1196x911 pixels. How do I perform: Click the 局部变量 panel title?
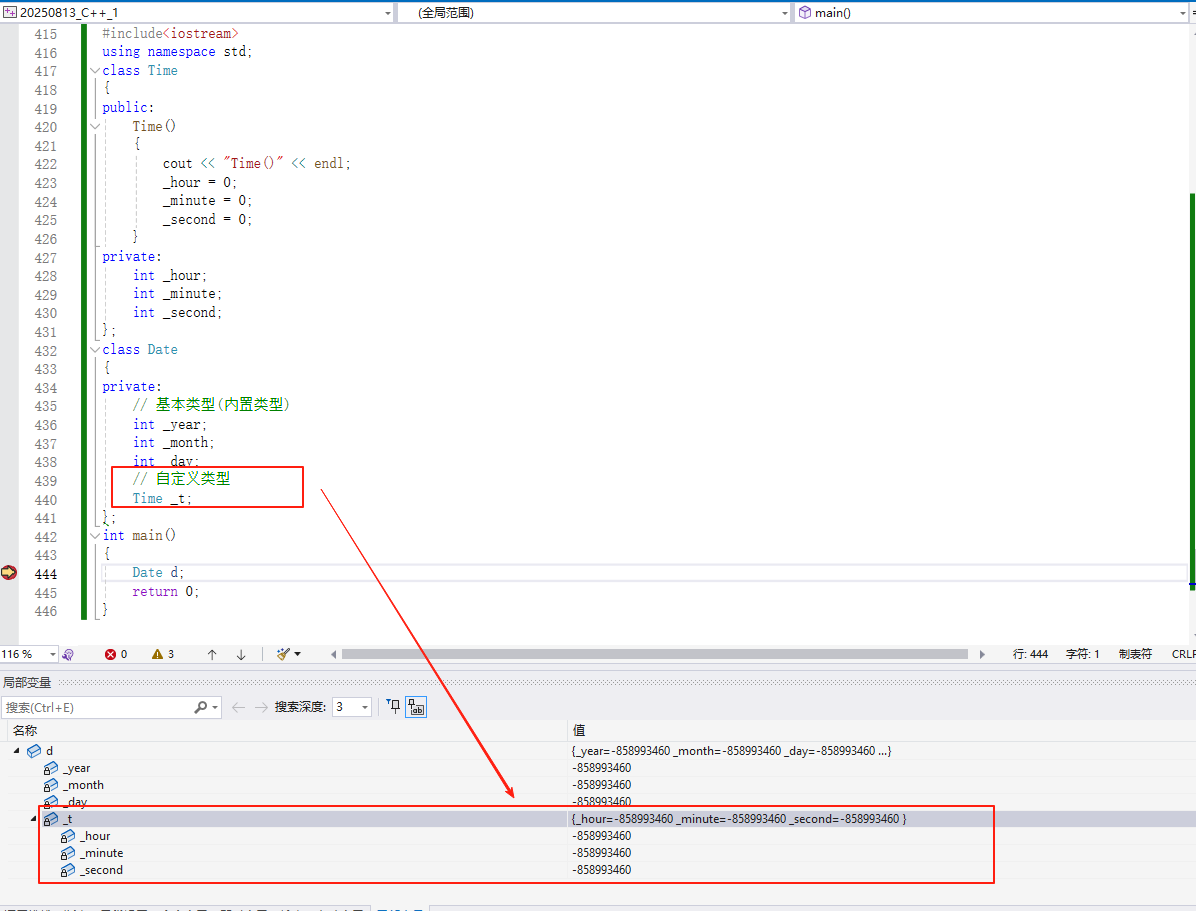point(27,682)
